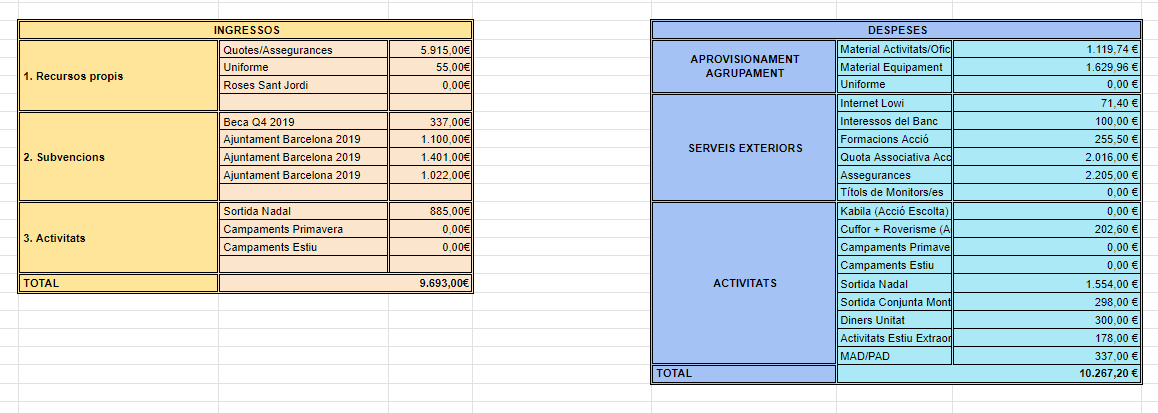
Task: Click the Formacions Acció cell
Action: pos(895,139)
